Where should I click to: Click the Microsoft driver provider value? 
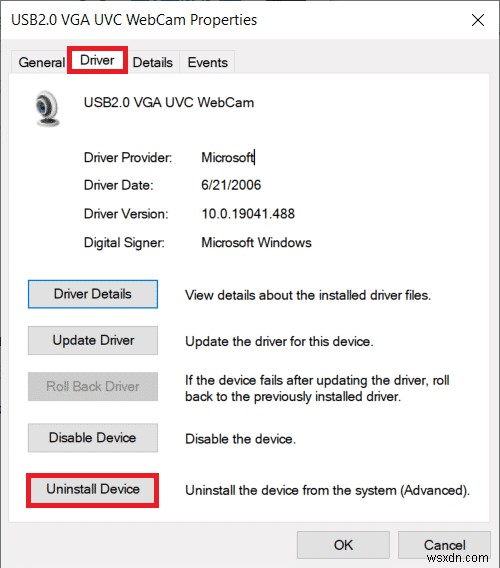(x=228, y=157)
